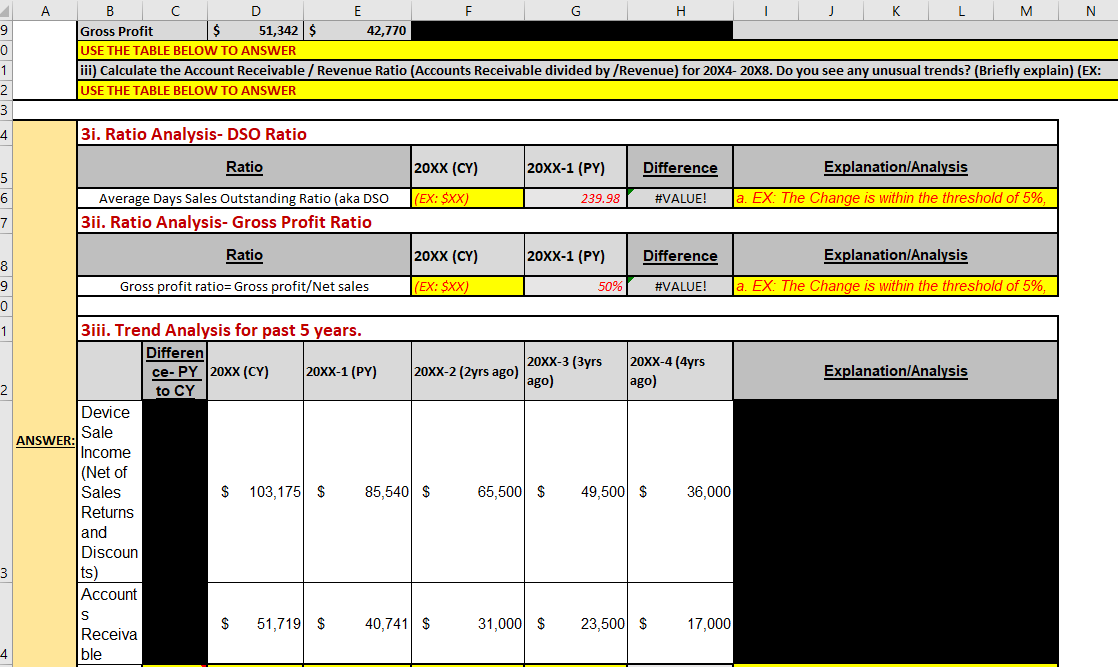Click the 'Difference- PY to CY' header cell
This screenshot has width=1118, height=667.
coord(175,371)
